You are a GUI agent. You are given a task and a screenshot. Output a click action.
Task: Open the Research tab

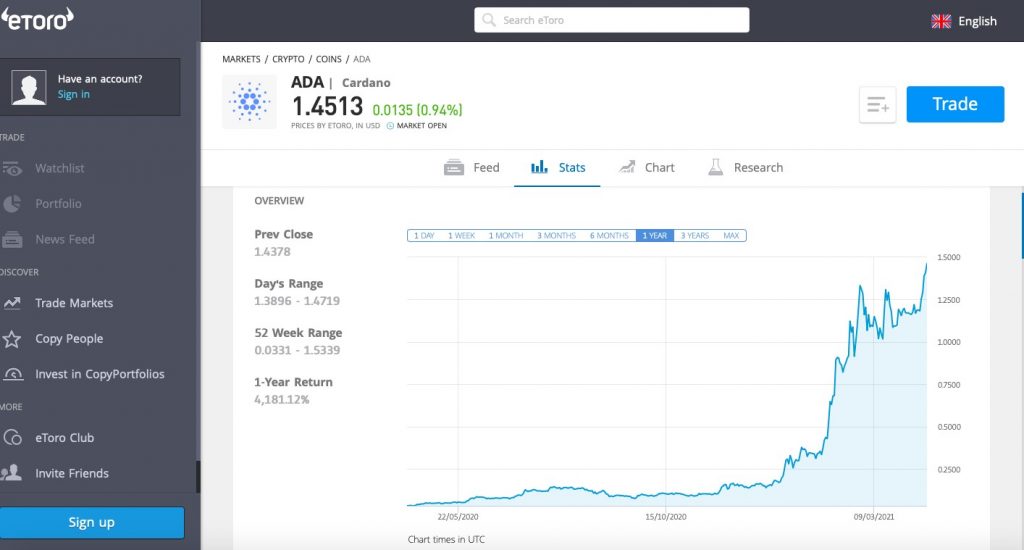coord(746,168)
